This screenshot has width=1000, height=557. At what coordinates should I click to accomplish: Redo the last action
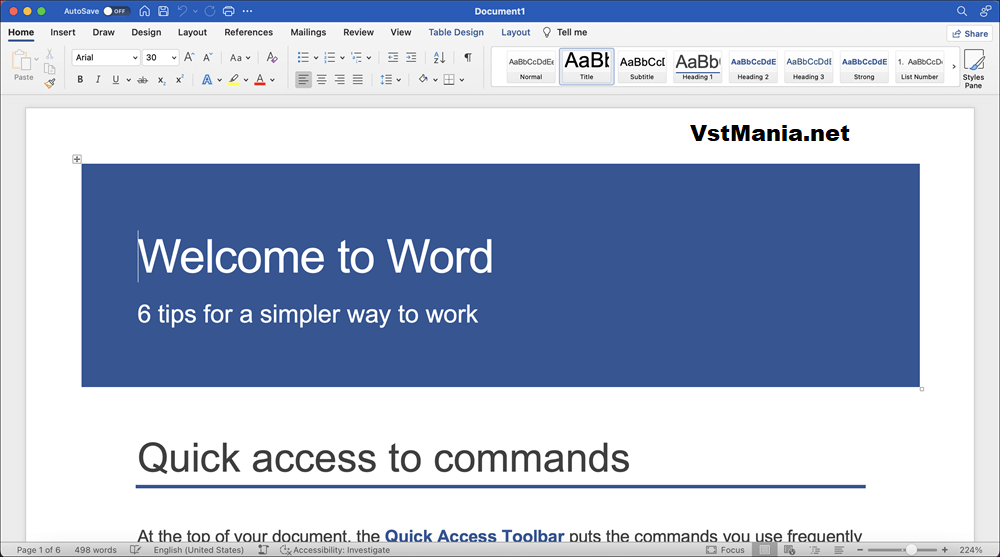pyautogui.click(x=209, y=11)
